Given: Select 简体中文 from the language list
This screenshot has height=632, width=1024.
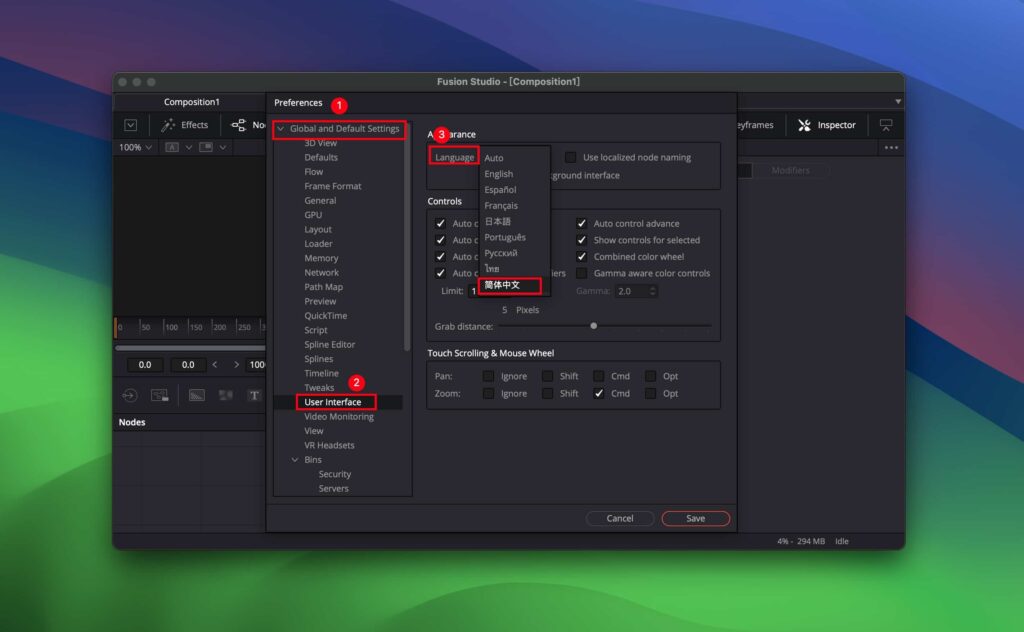Looking at the screenshot, I should (500, 285).
